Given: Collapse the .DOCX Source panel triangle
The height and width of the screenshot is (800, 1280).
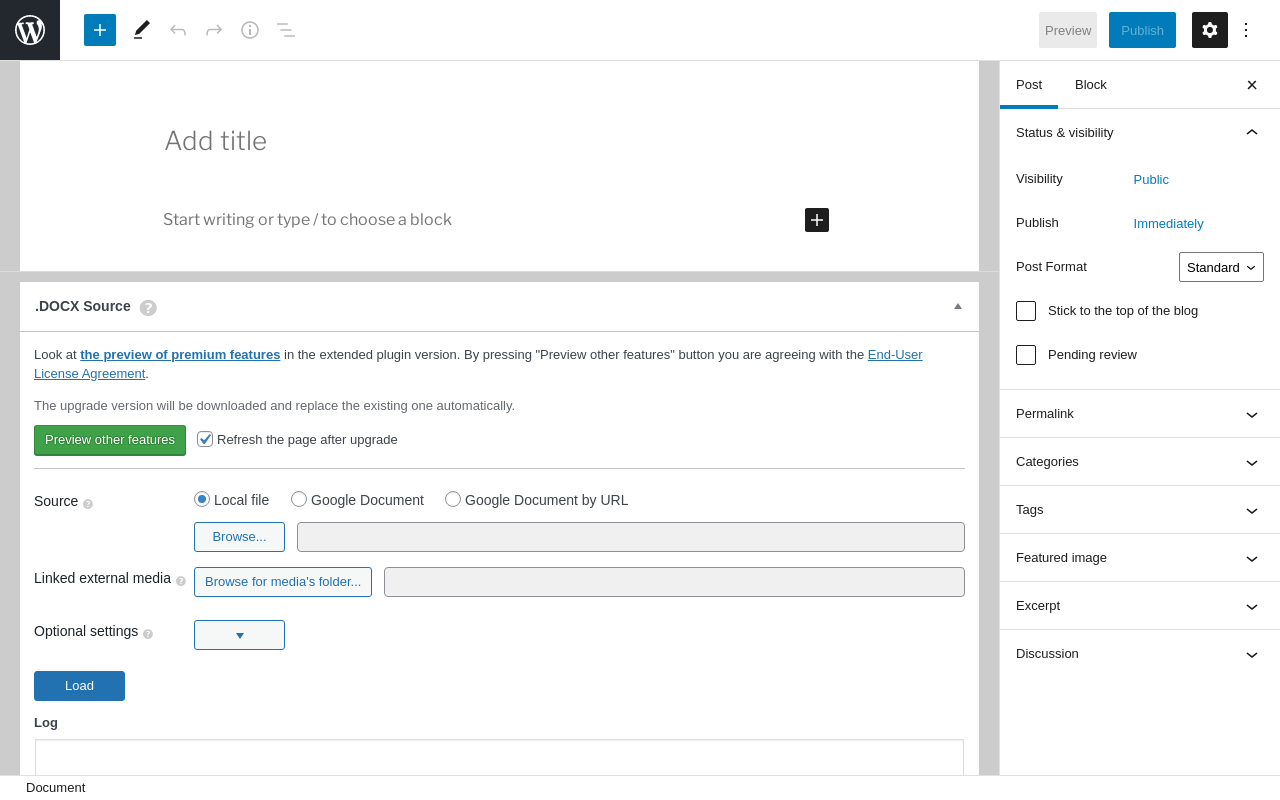Looking at the screenshot, I should coord(958,306).
